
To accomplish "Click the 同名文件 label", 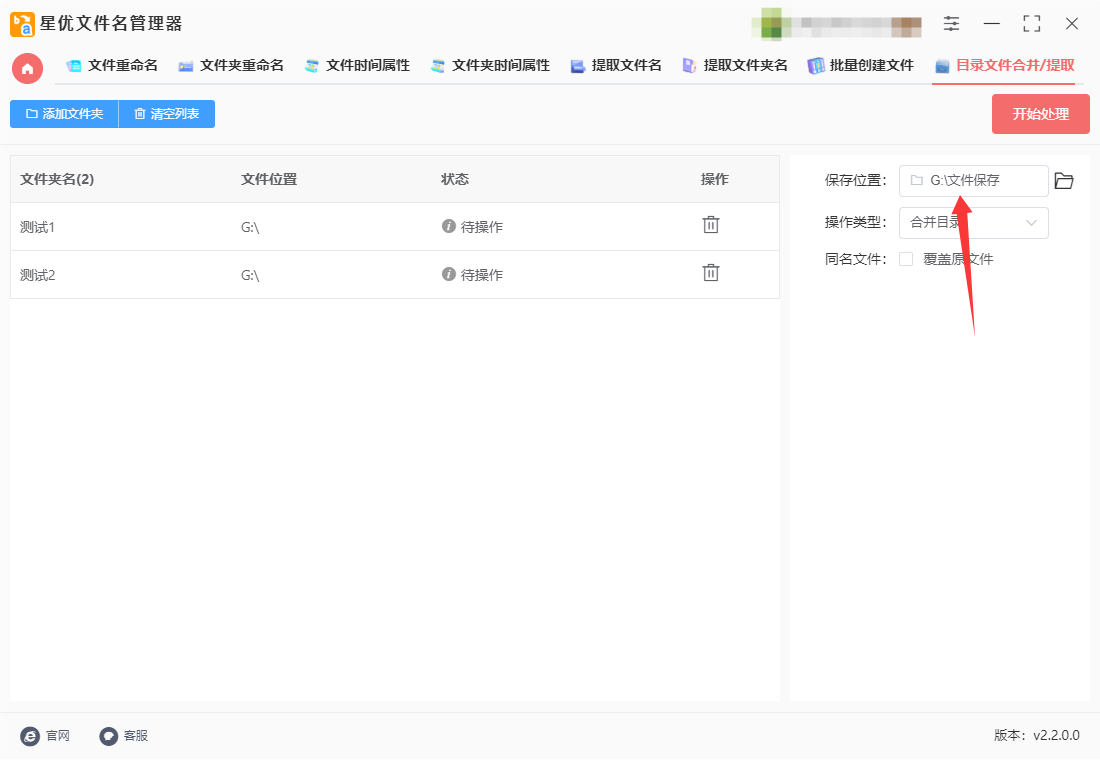I will pos(855,259).
